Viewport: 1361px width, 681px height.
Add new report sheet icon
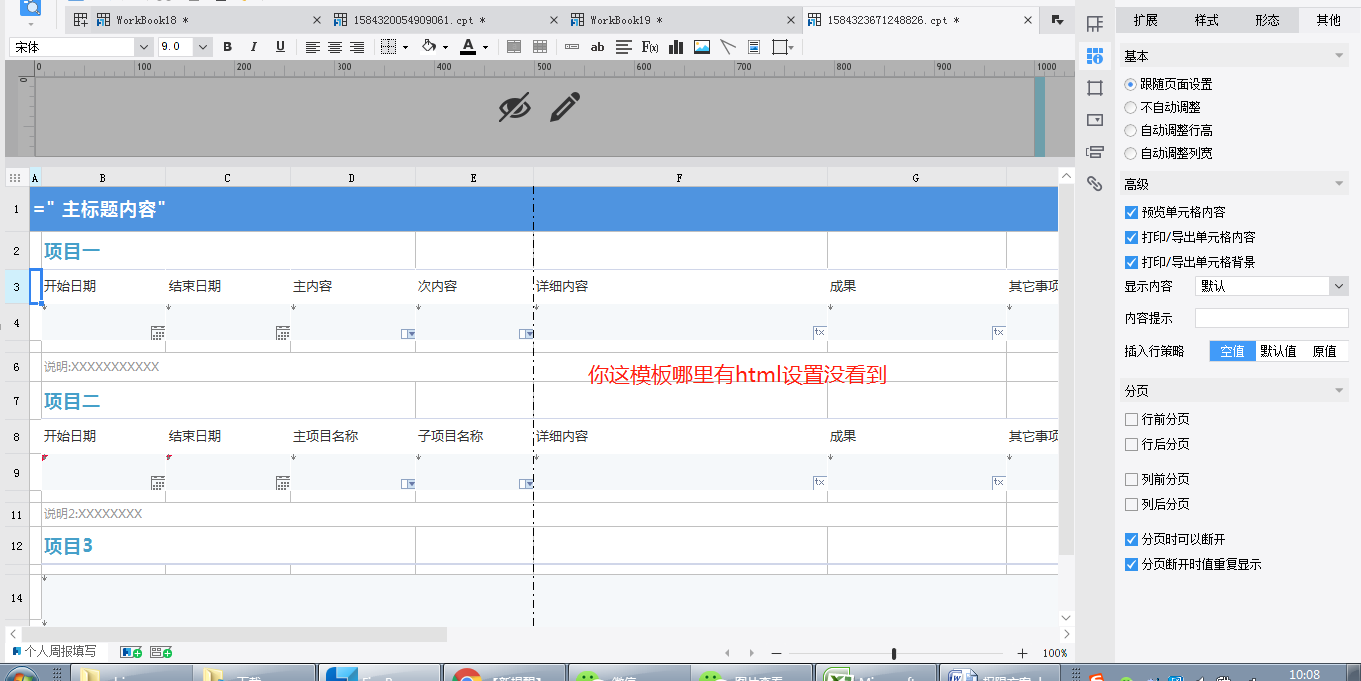[x=131, y=652]
